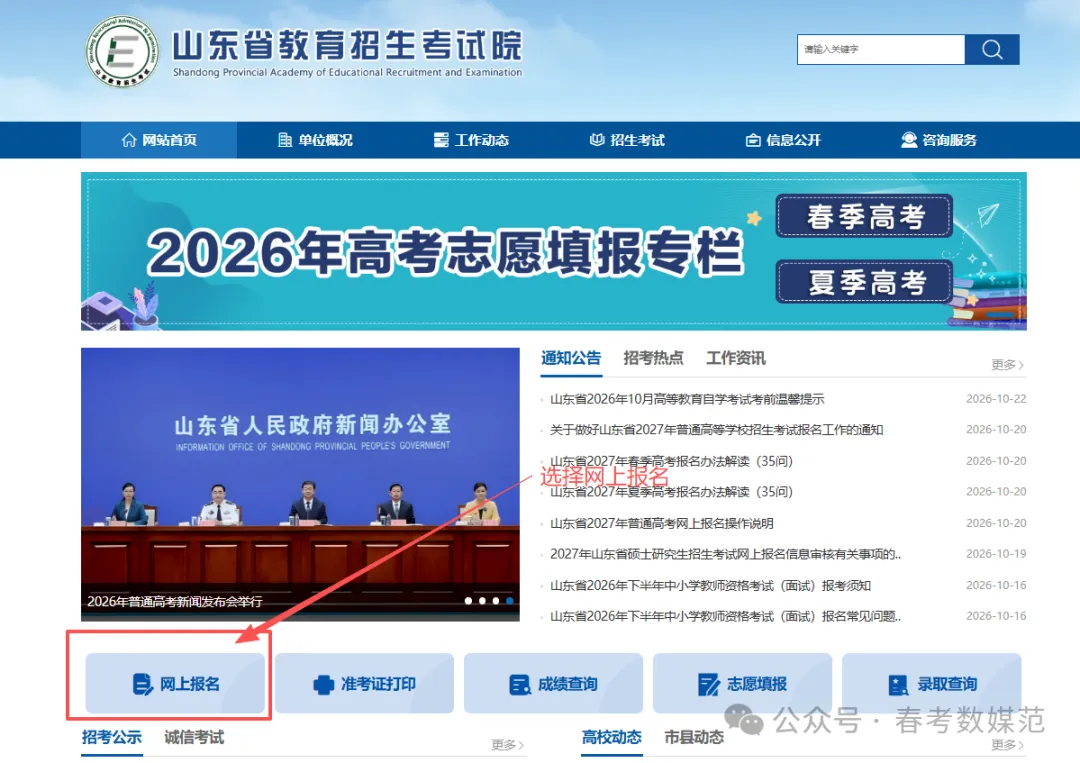This screenshot has width=1080, height=763.
Task: Select the third slideshow dot
Action: [496, 601]
